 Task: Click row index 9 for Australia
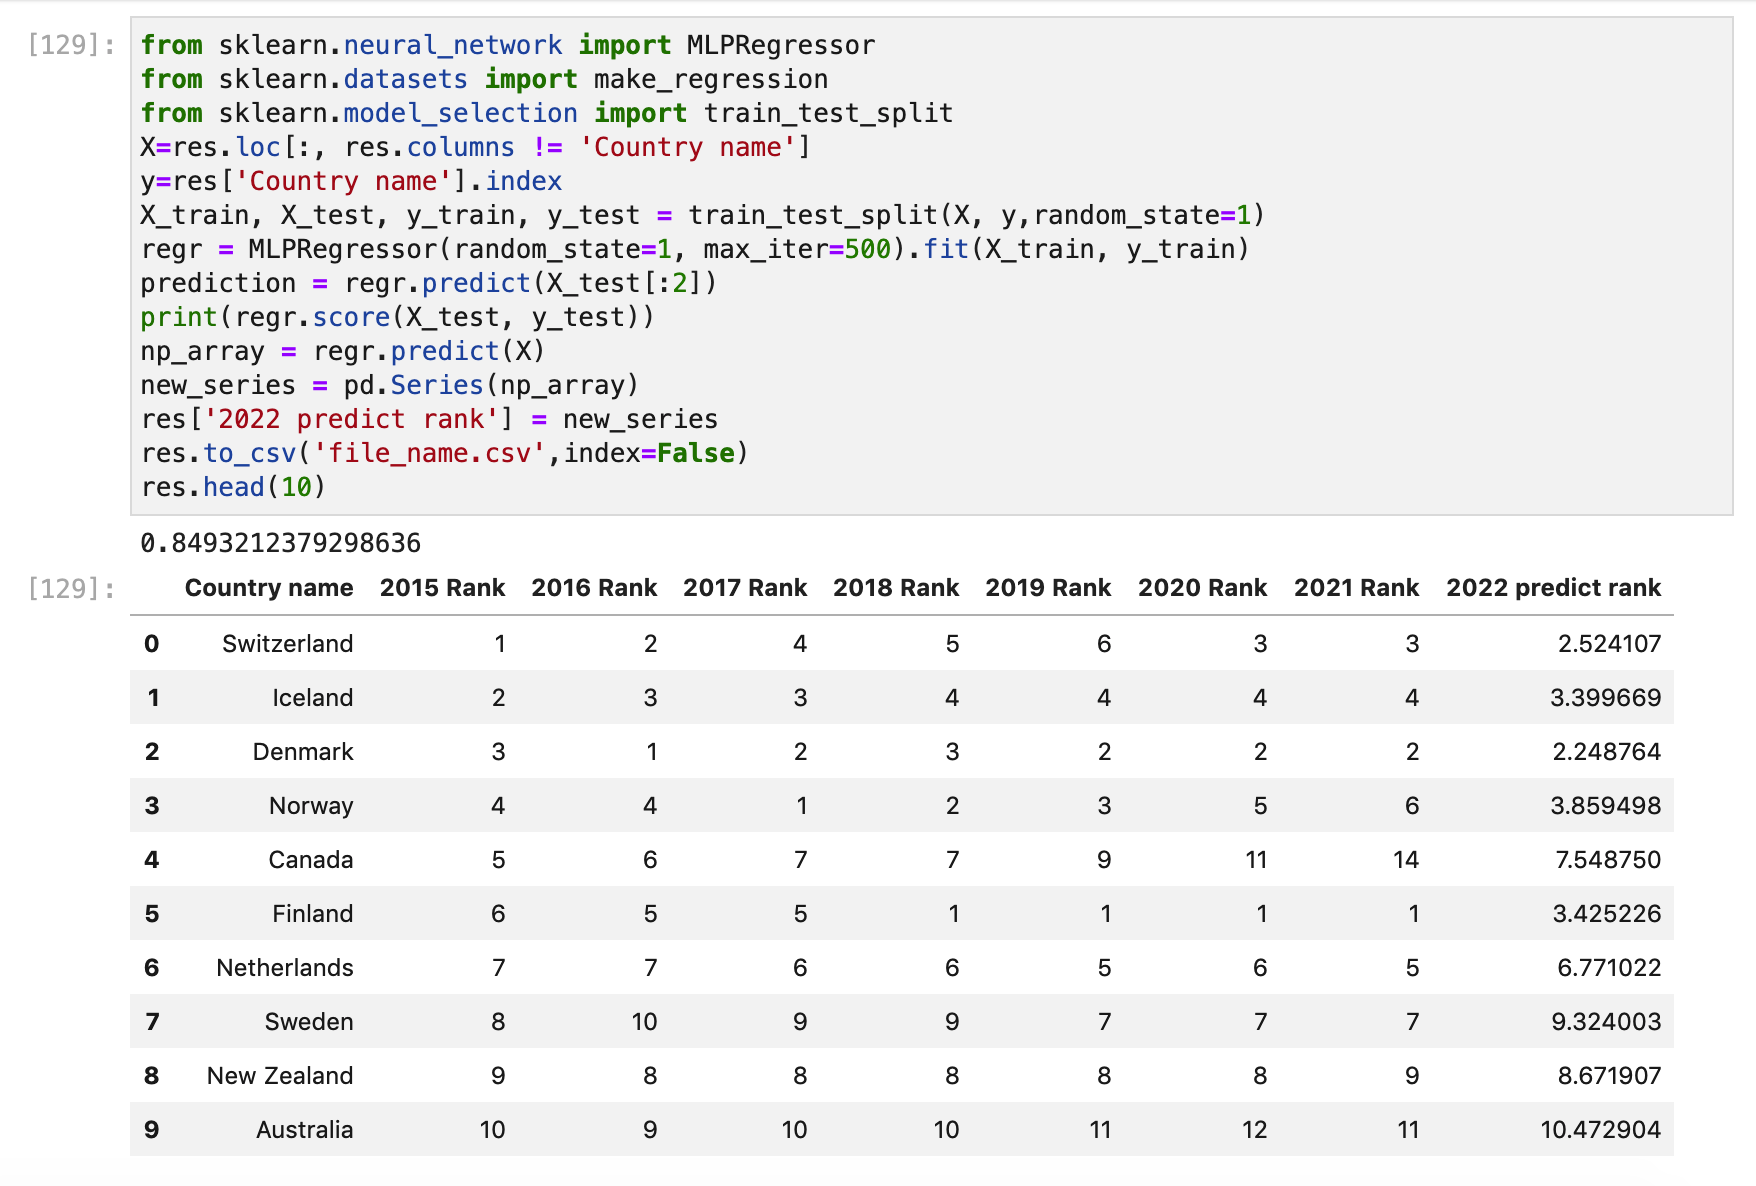[152, 1130]
